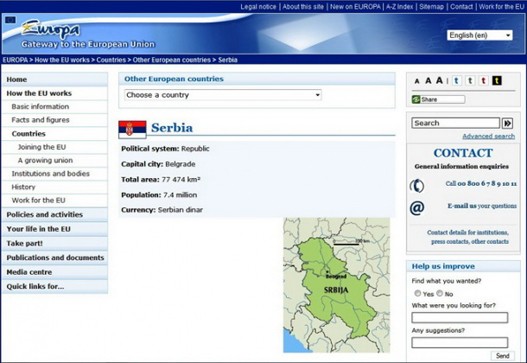The image size is (527, 363).
Task: Click the green Share icon
Action: click(x=416, y=99)
